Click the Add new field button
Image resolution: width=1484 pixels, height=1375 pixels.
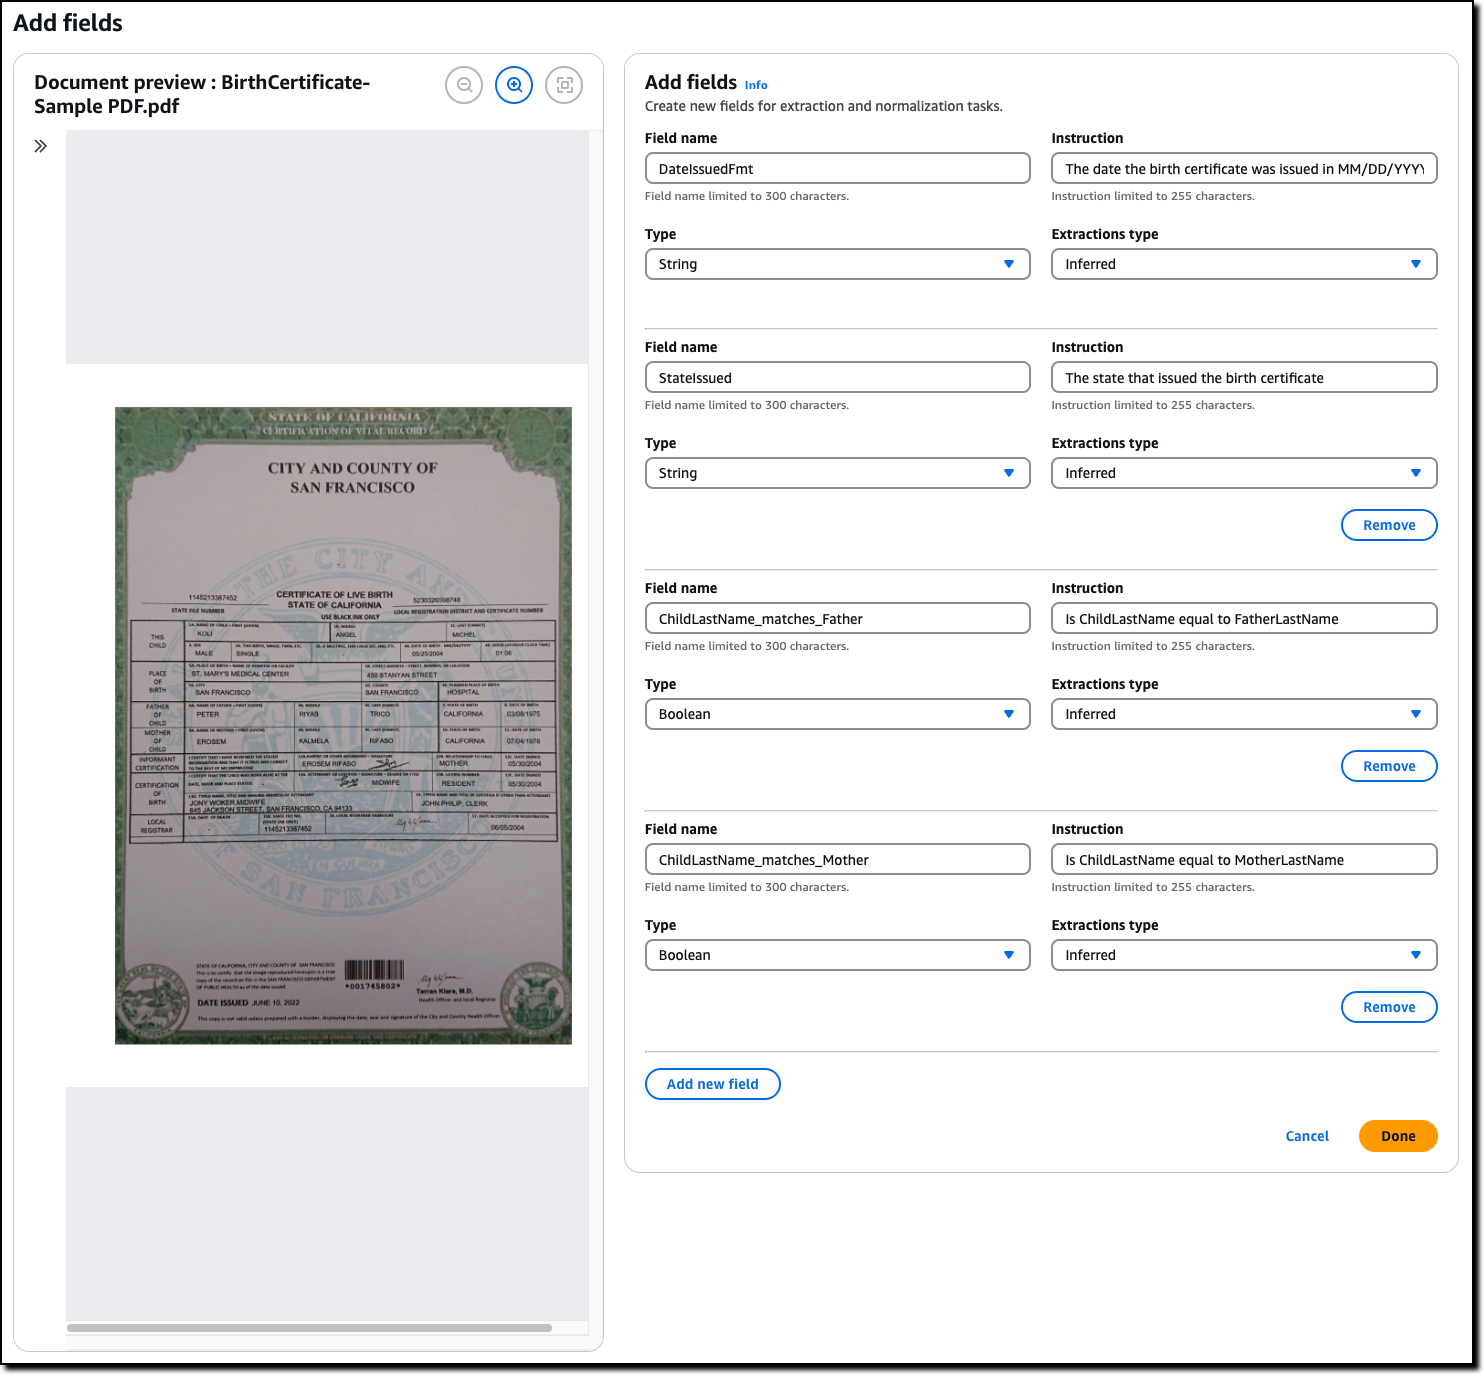(x=713, y=1084)
